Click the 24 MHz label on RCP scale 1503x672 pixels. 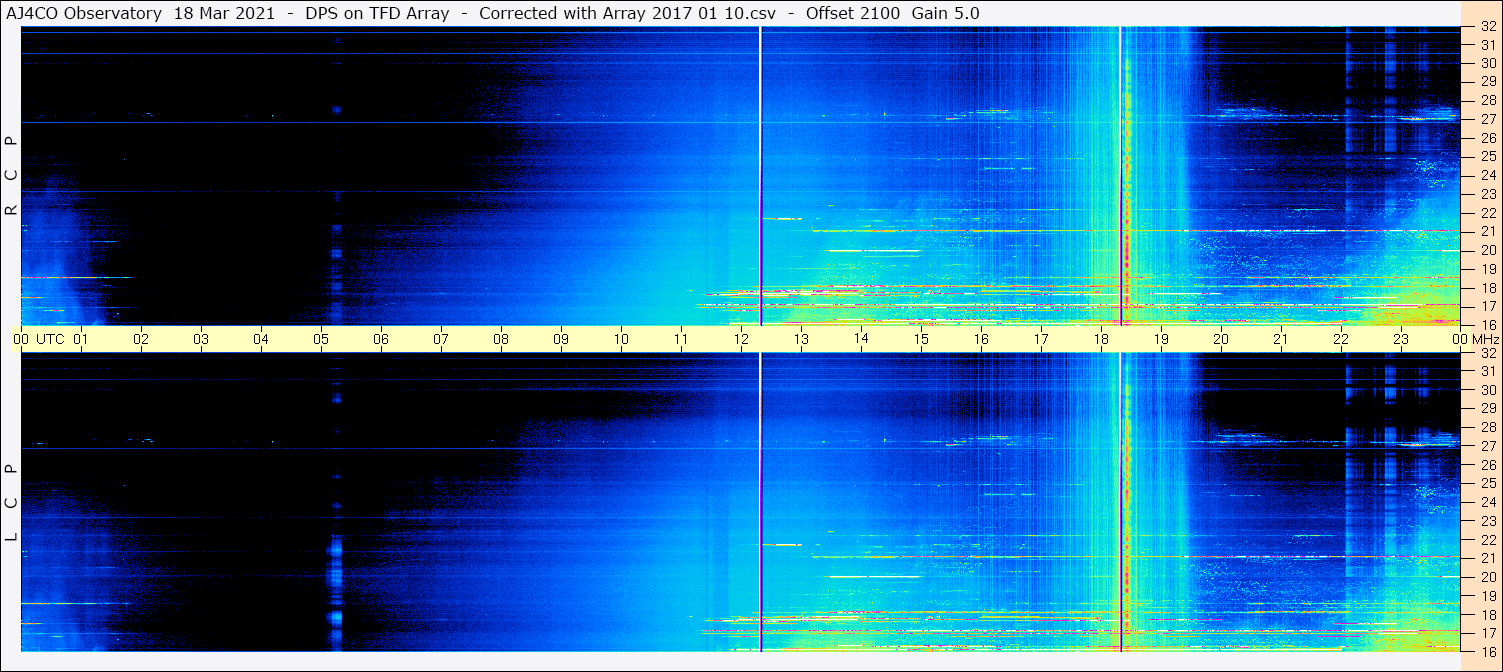[1487, 175]
